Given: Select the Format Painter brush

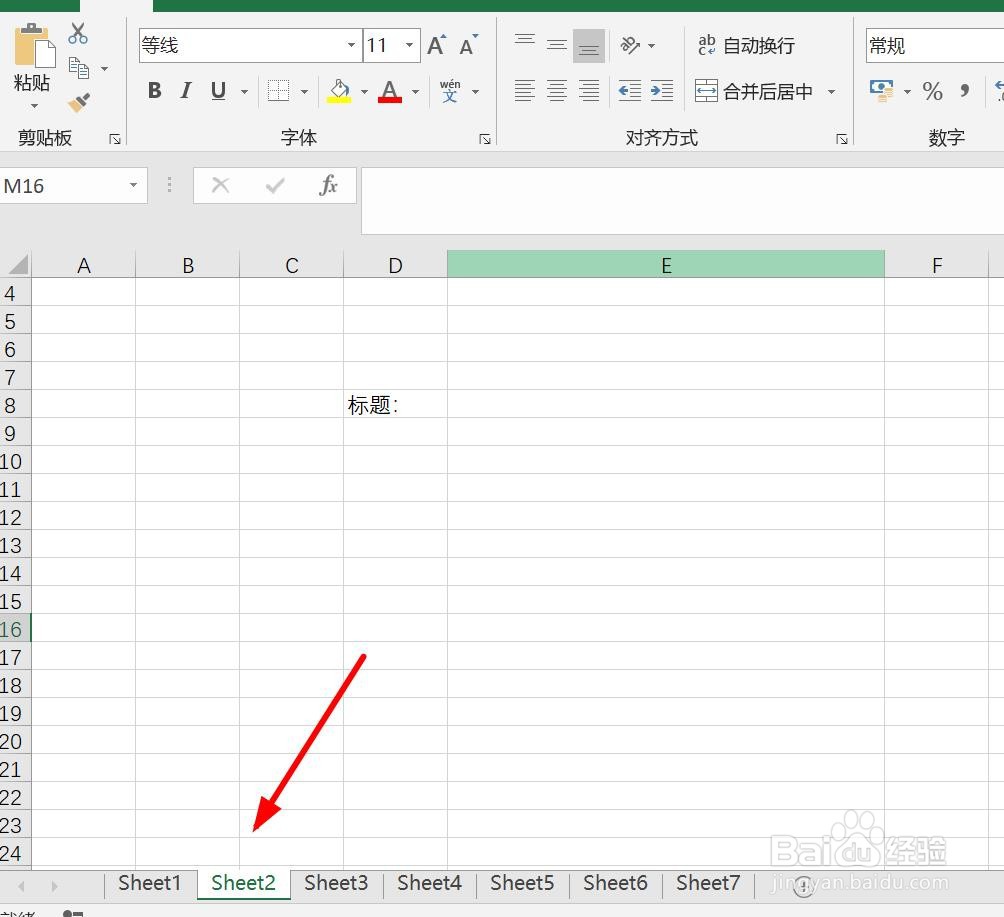Looking at the screenshot, I should tap(79, 102).
